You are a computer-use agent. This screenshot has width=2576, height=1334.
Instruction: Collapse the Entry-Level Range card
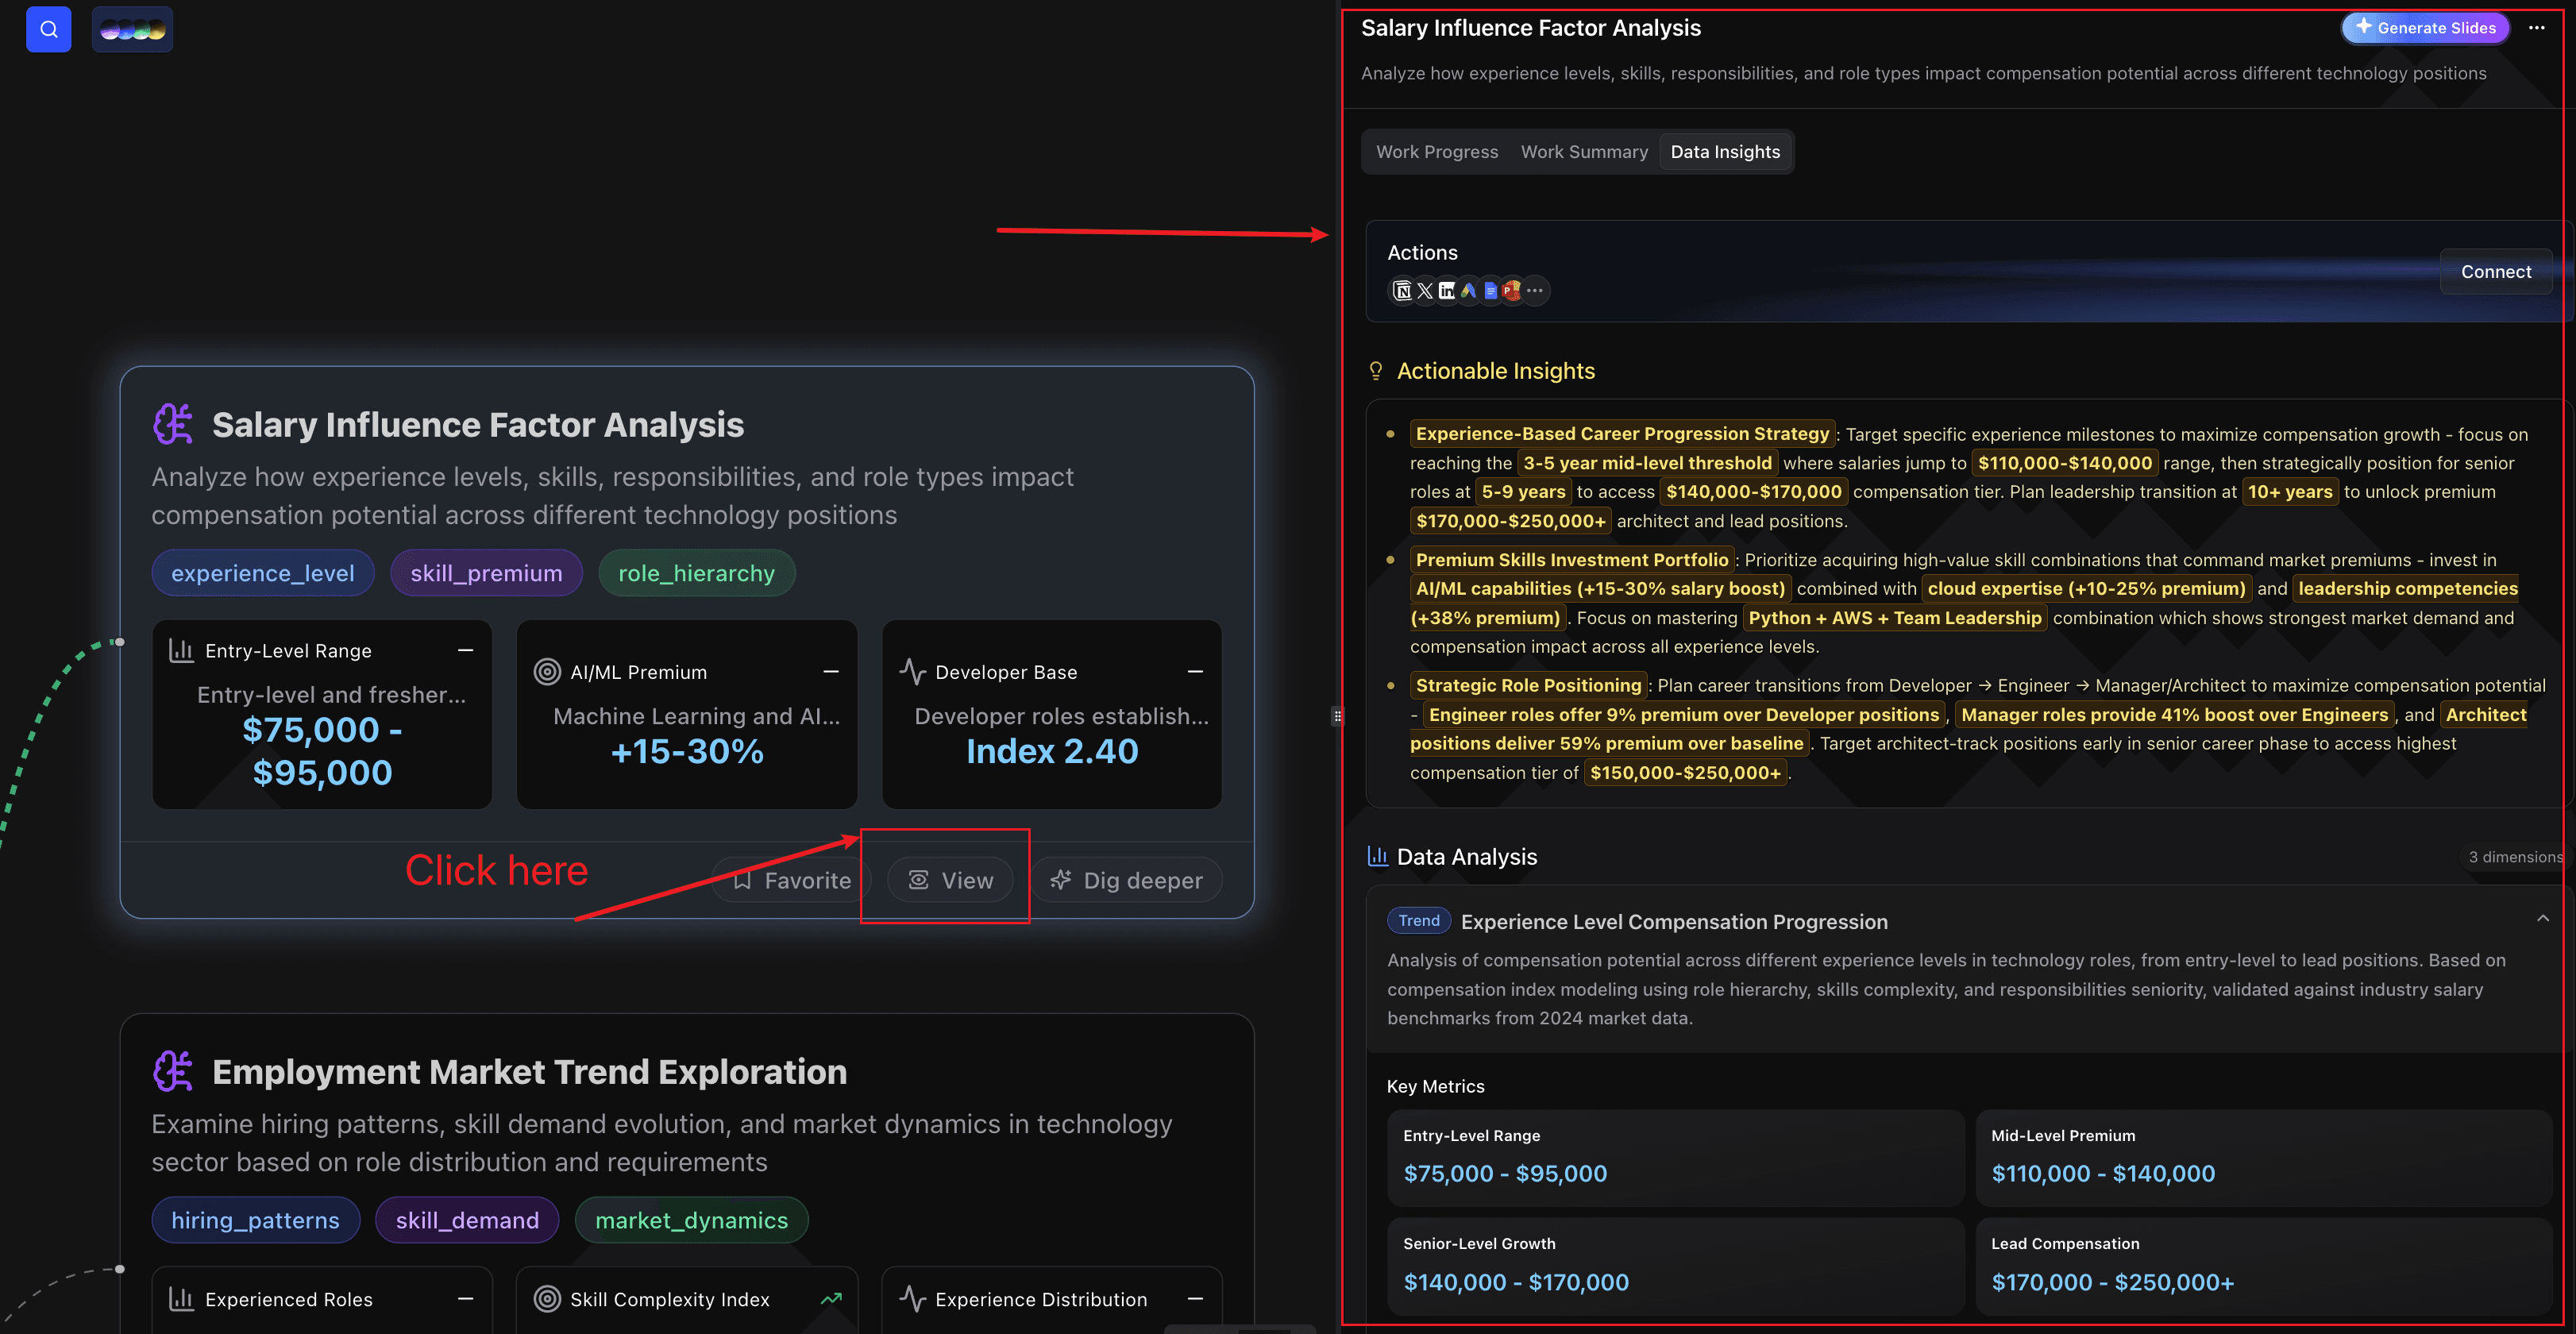[x=466, y=650]
